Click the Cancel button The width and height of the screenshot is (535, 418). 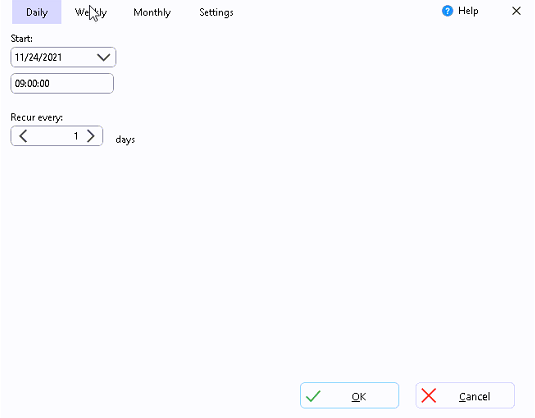(465, 395)
